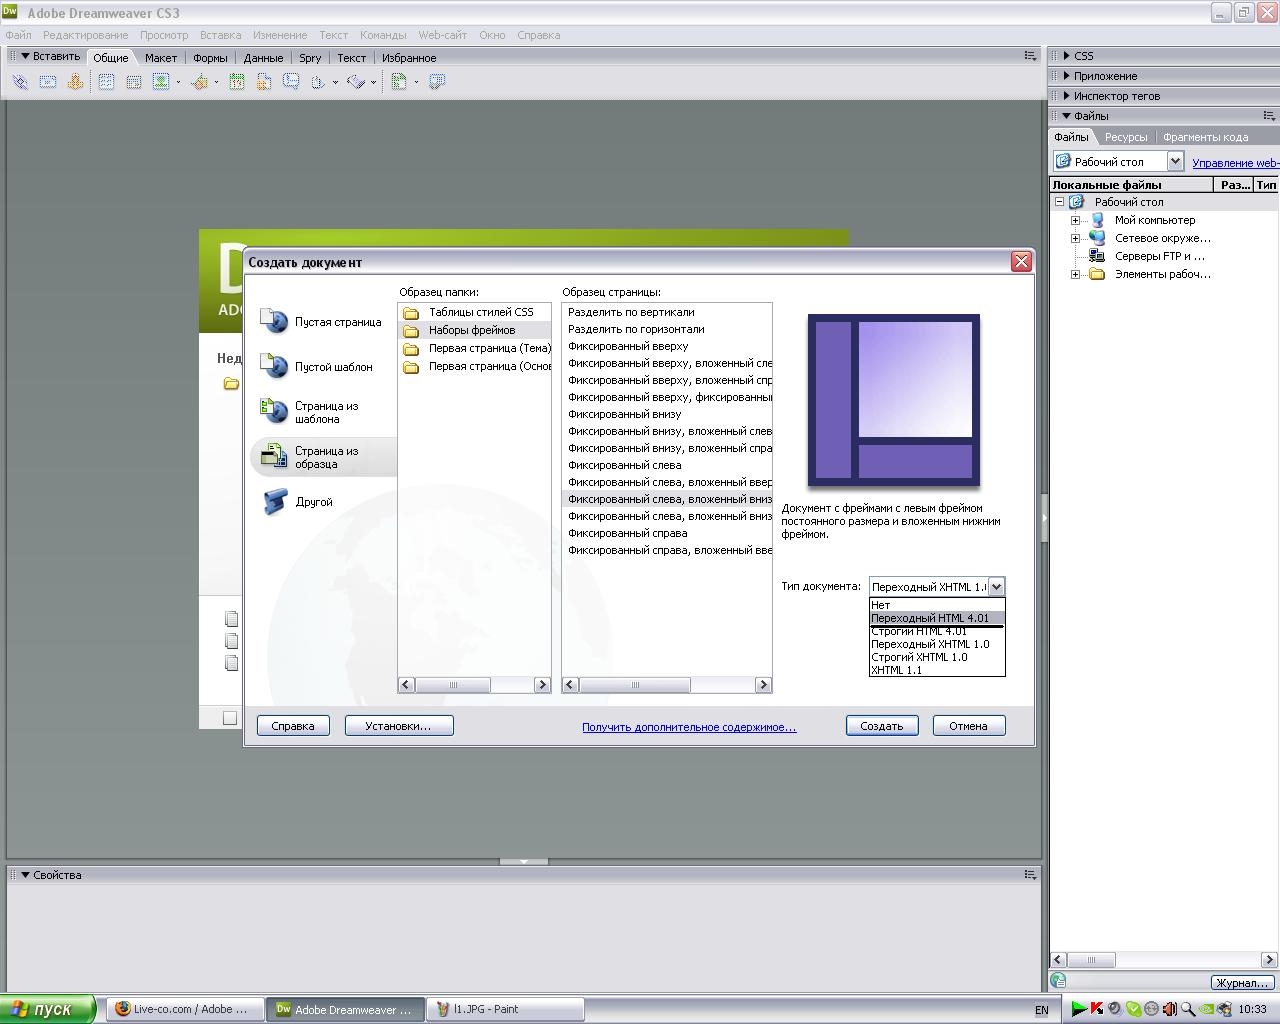Click the Insert Table icon
This screenshot has height=1024, width=1280.
tap(106, 82)
